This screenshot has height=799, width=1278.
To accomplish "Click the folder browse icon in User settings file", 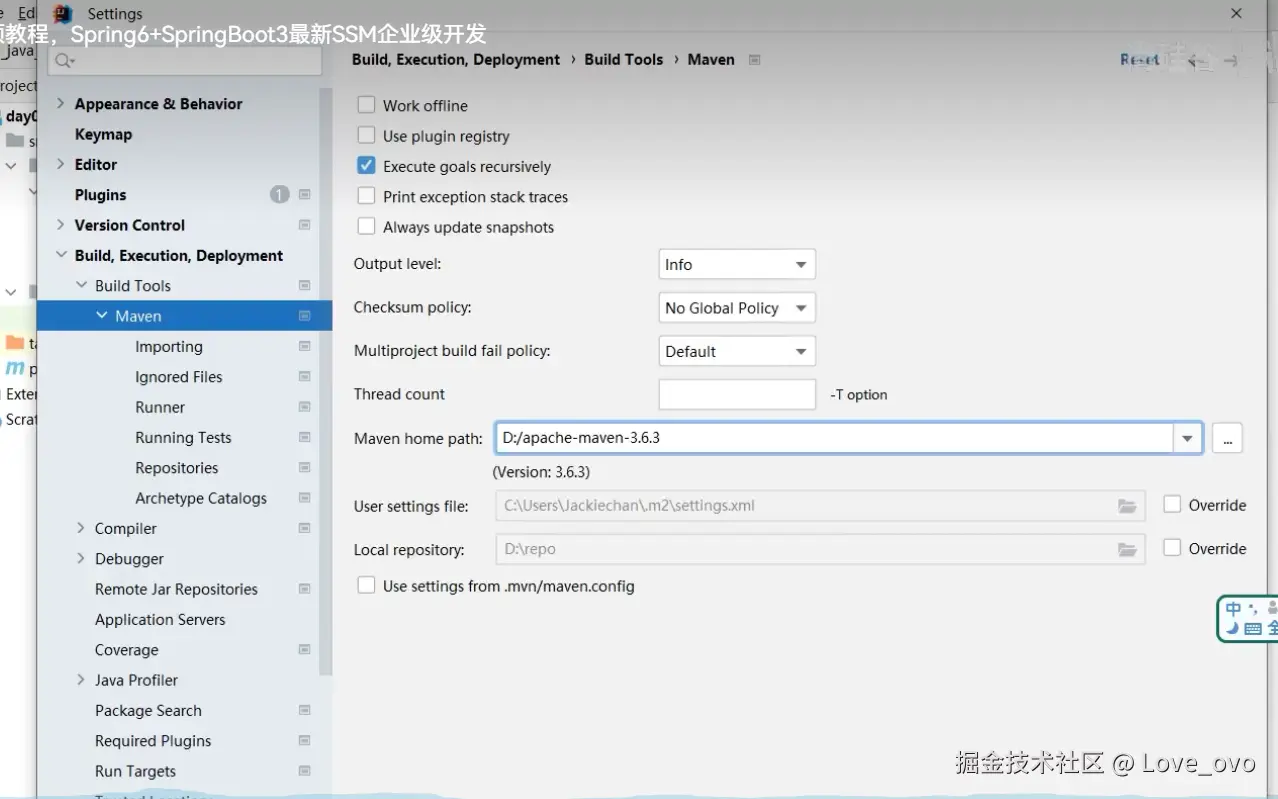I will 1127,506.
